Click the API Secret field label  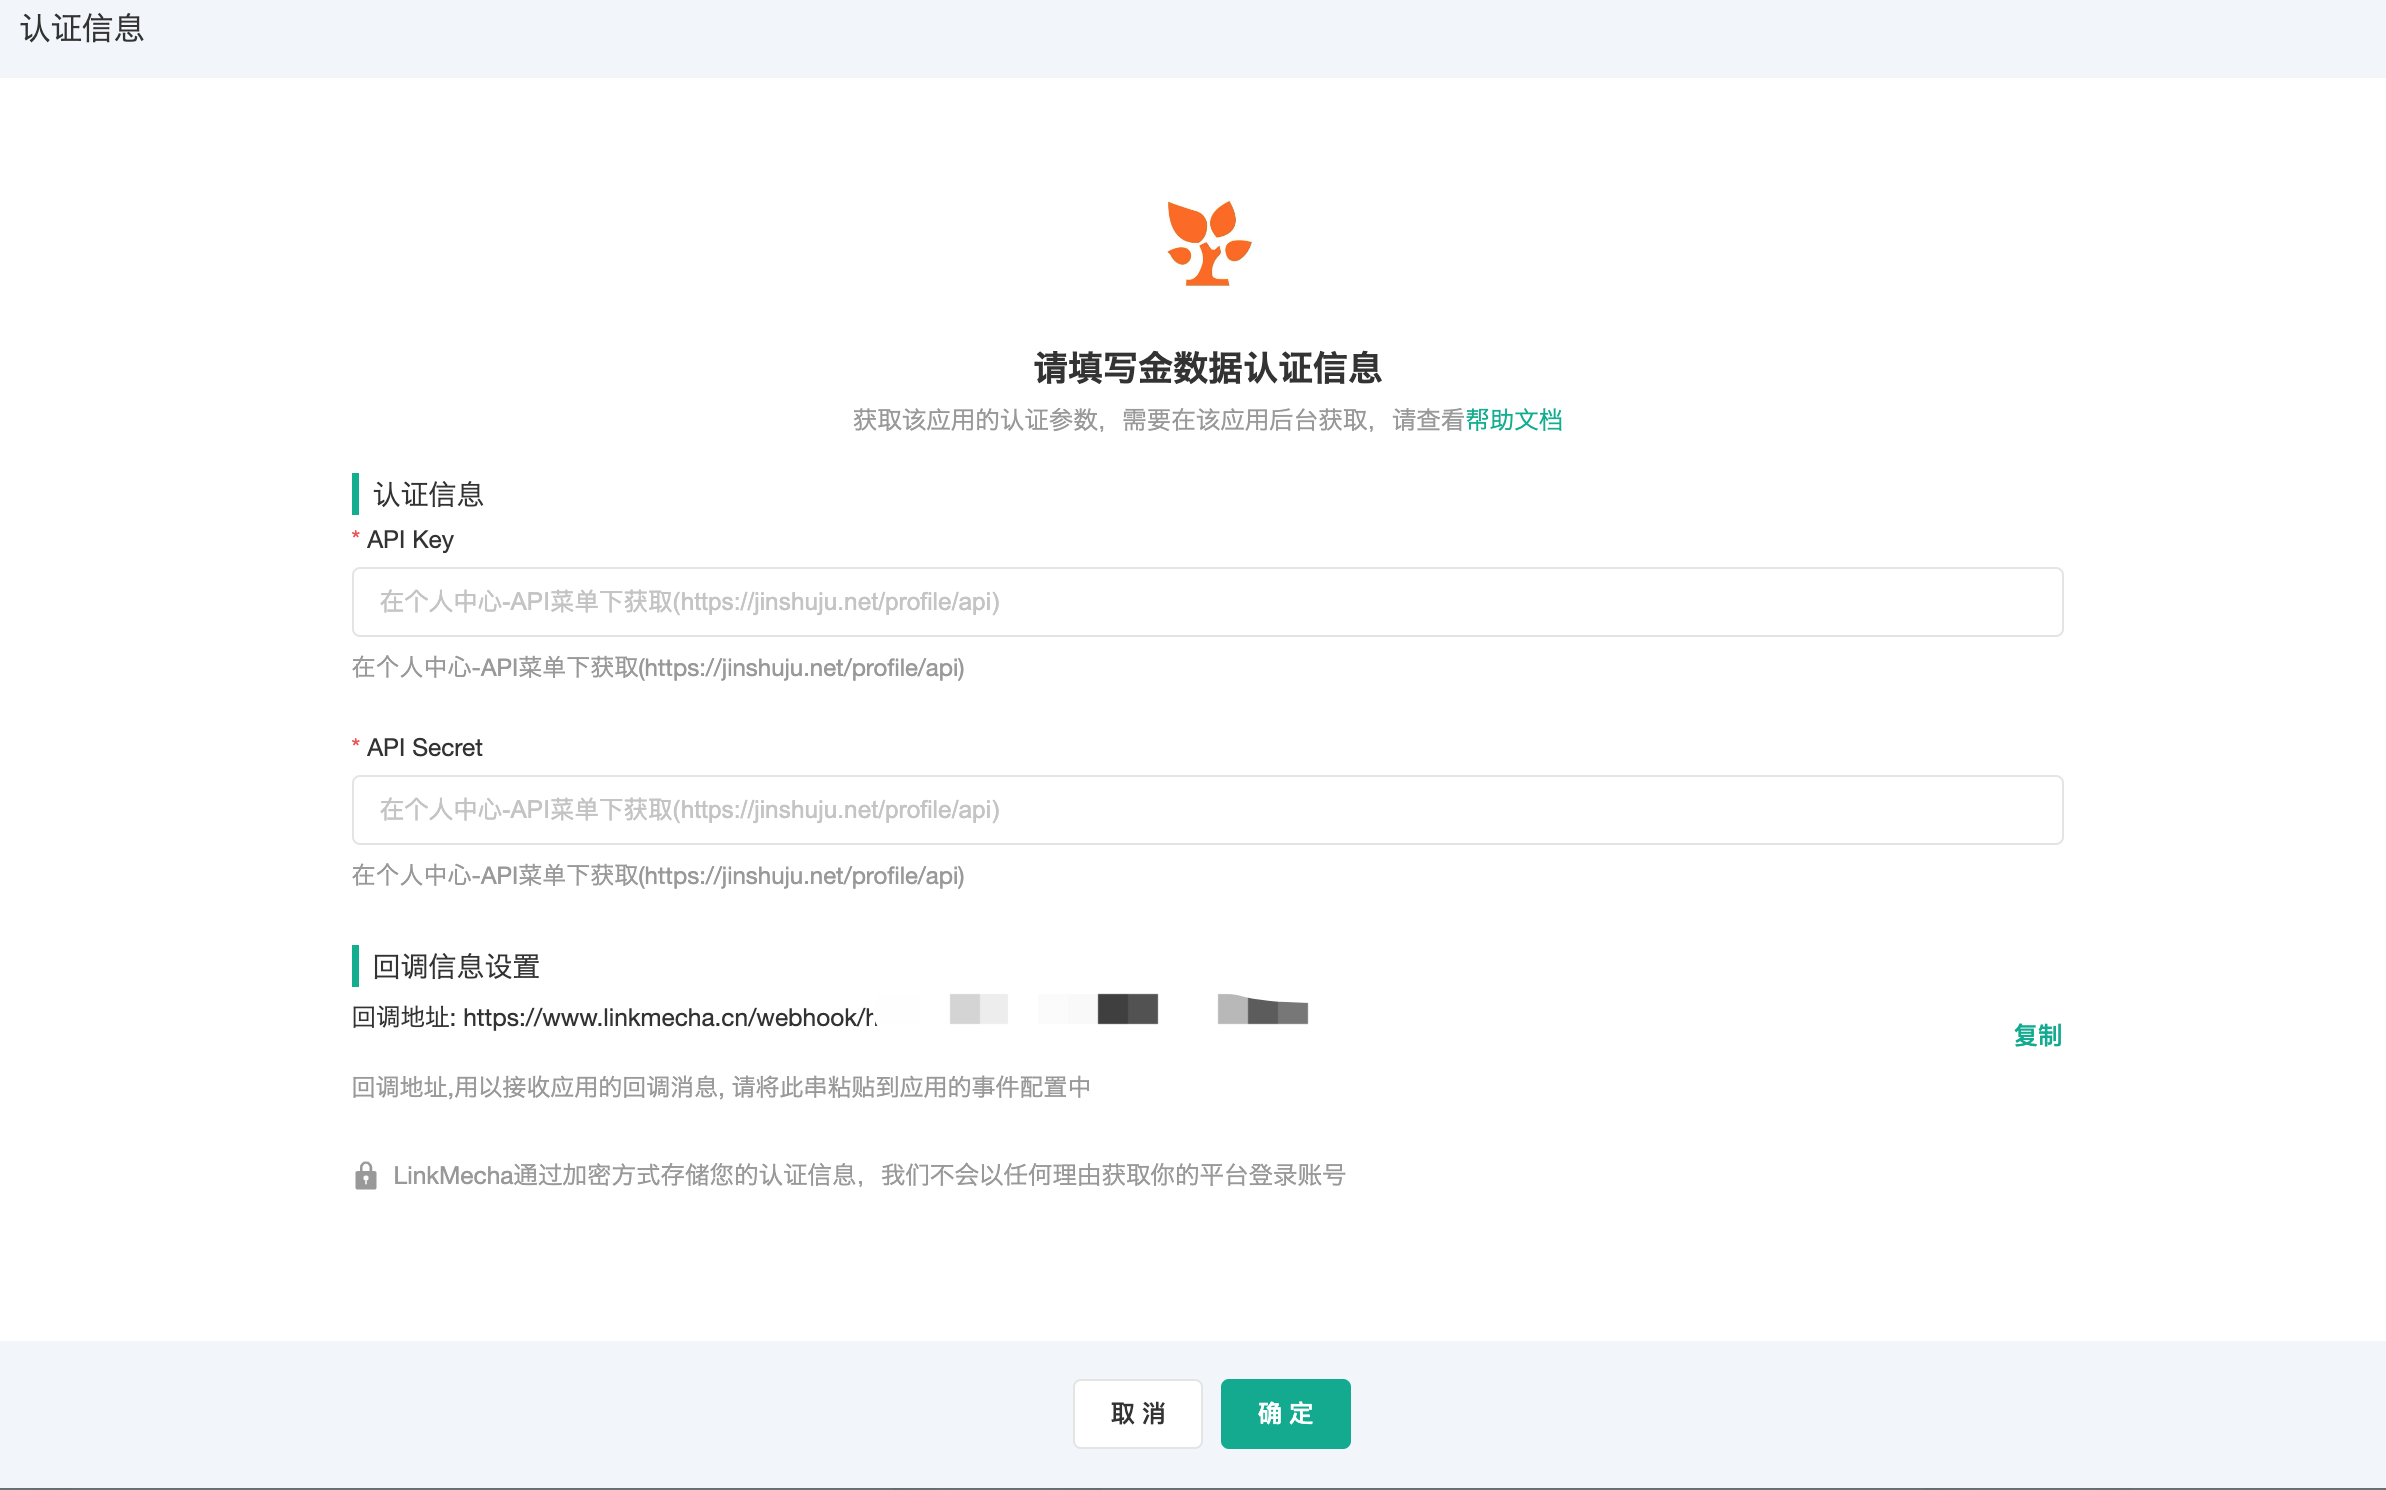click(x=424, y=747)
